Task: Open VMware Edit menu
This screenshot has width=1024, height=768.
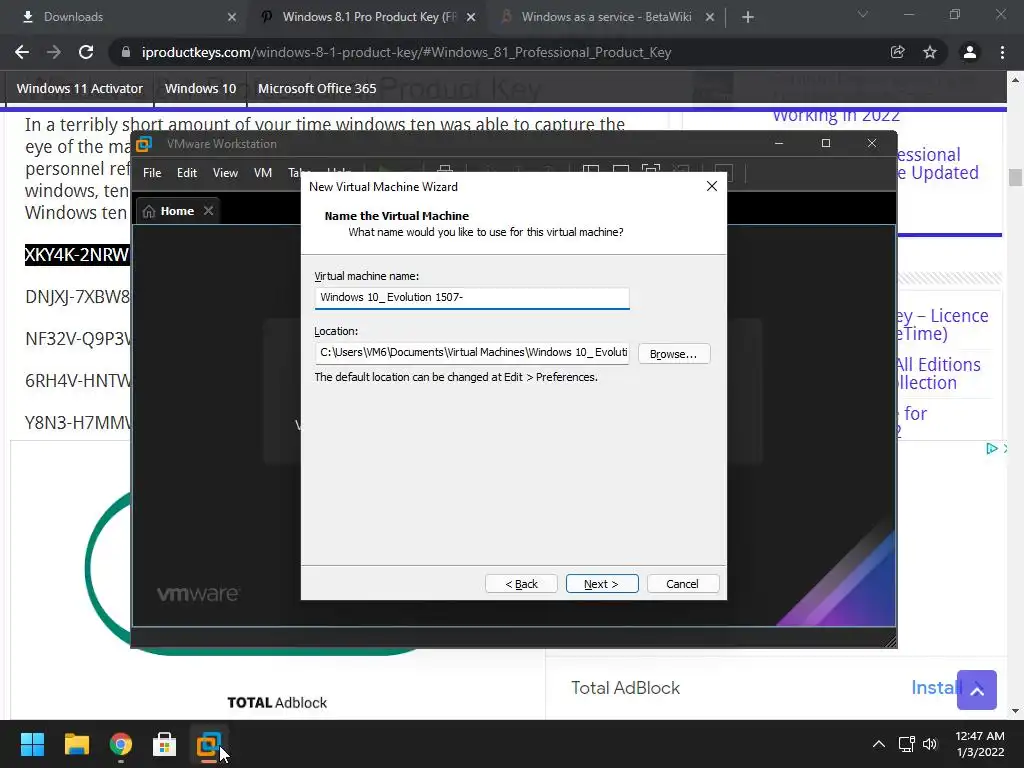Action: pyautogui.click(x=187, y=173)
